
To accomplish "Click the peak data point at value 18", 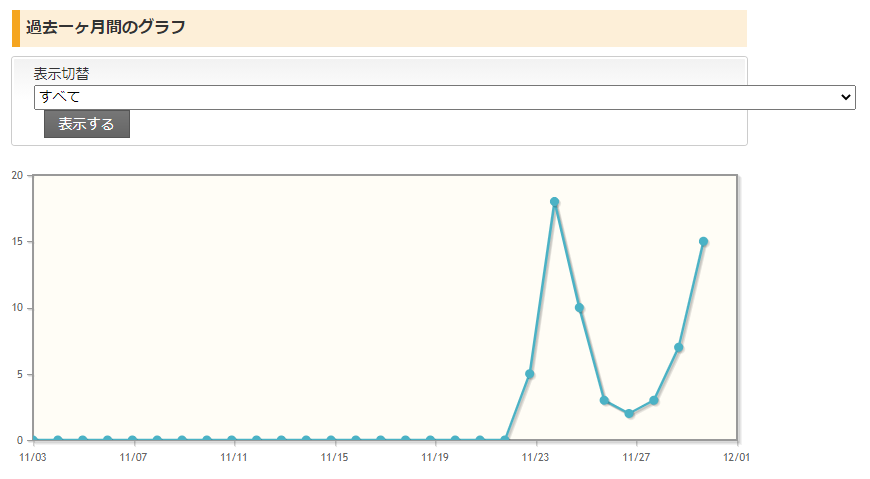I will click(554, 202).
